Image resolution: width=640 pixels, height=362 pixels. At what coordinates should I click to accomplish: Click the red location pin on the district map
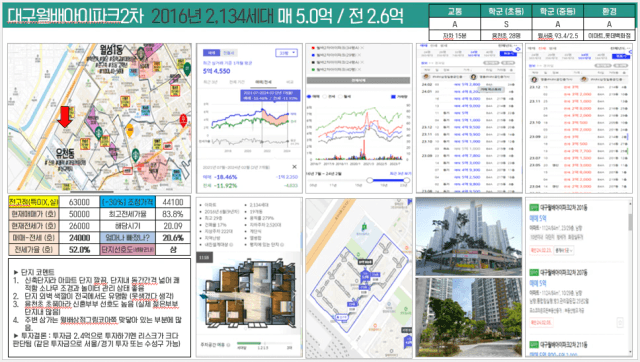click(183, 120)
